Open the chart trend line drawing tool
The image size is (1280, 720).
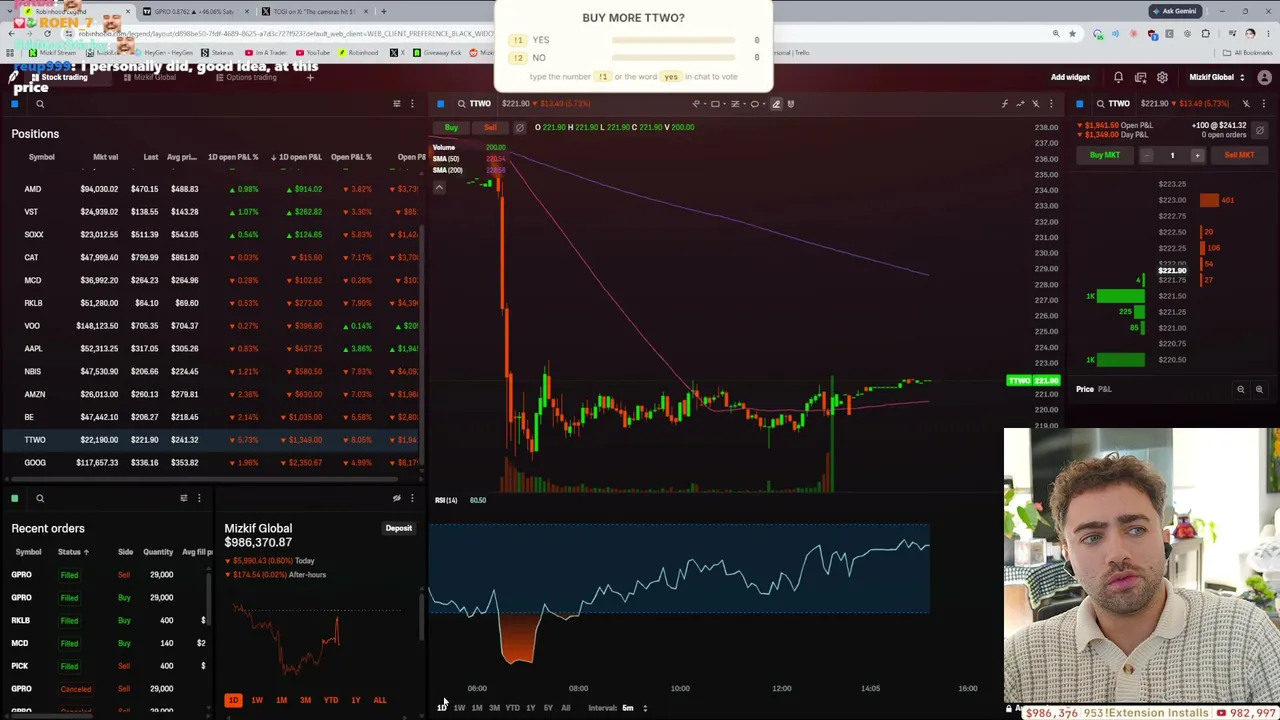[697, 104]
